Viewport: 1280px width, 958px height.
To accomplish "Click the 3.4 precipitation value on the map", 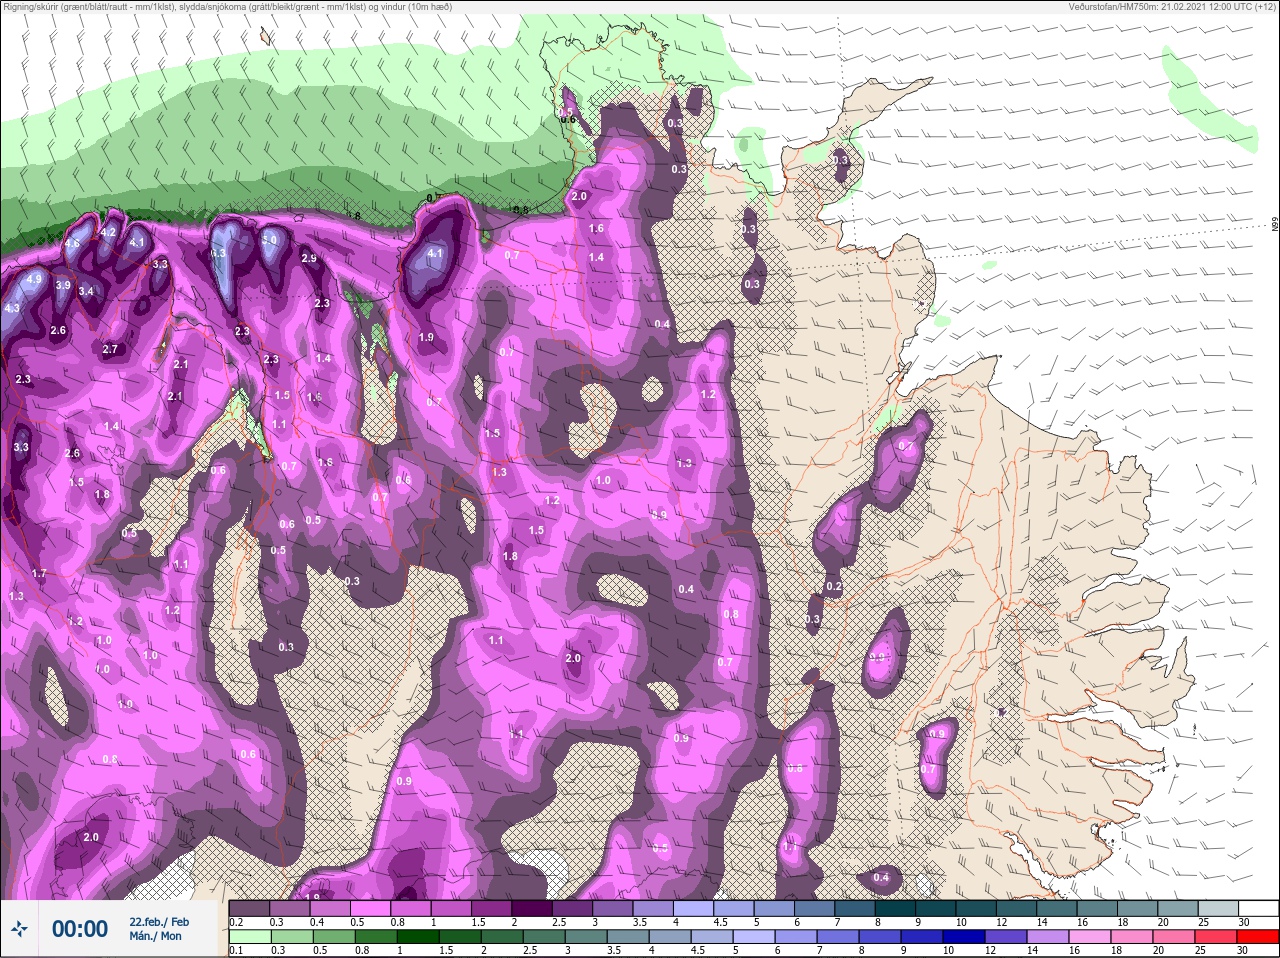I will 87,292.
